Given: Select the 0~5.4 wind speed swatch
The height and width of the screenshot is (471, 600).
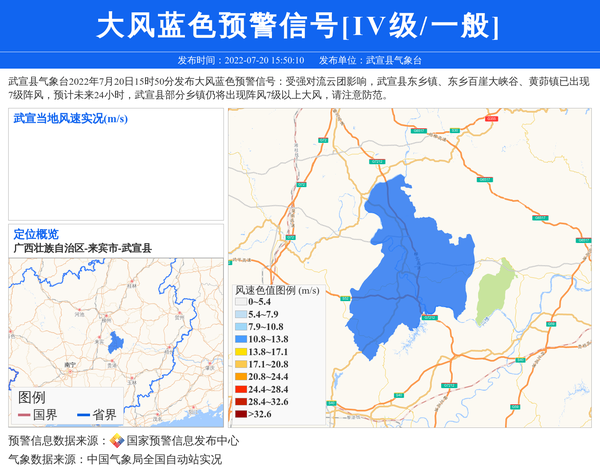Looking at the screenshot, I should coord(240,301).
